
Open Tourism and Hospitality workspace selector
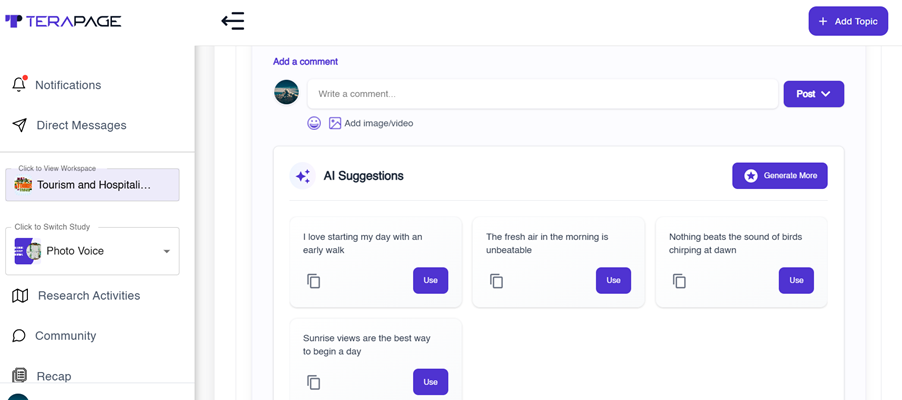pyautogui.click(x=92, y=185)
